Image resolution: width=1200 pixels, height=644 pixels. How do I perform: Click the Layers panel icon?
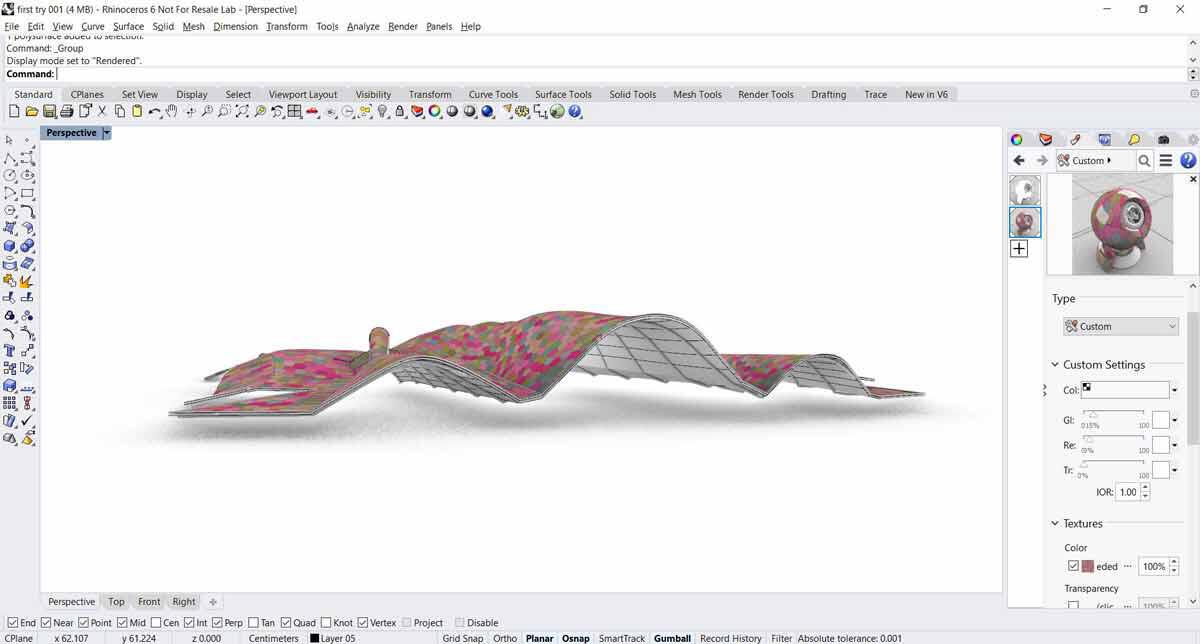click(x=1046, y=139)
